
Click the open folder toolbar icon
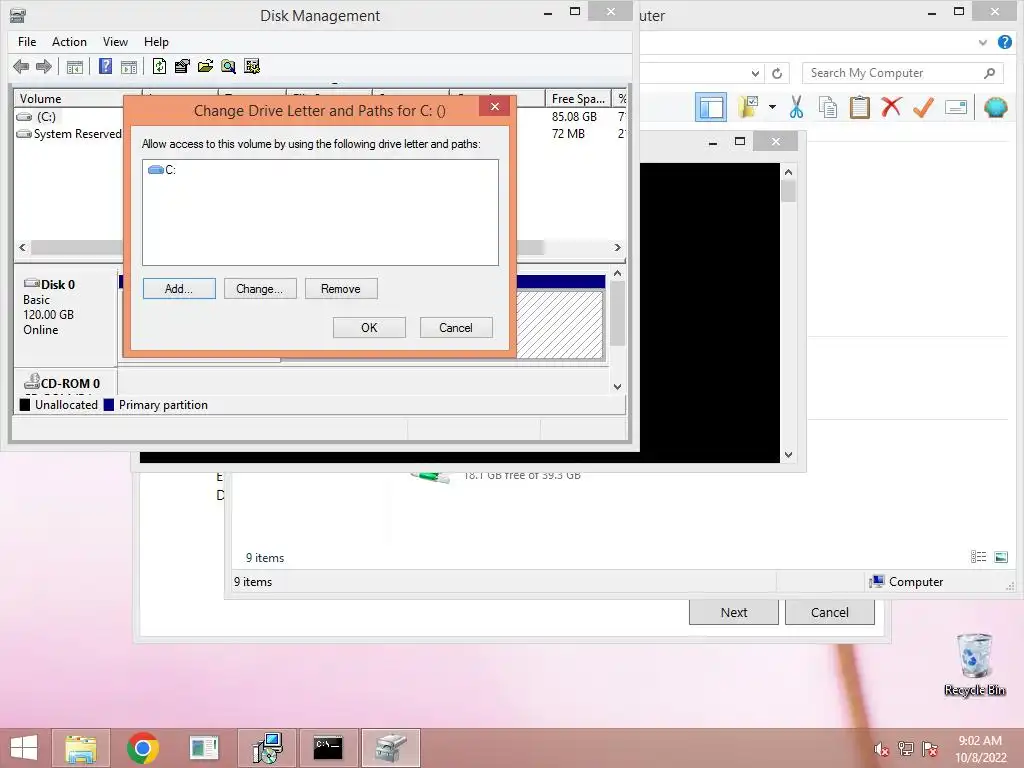pos(205,66)
